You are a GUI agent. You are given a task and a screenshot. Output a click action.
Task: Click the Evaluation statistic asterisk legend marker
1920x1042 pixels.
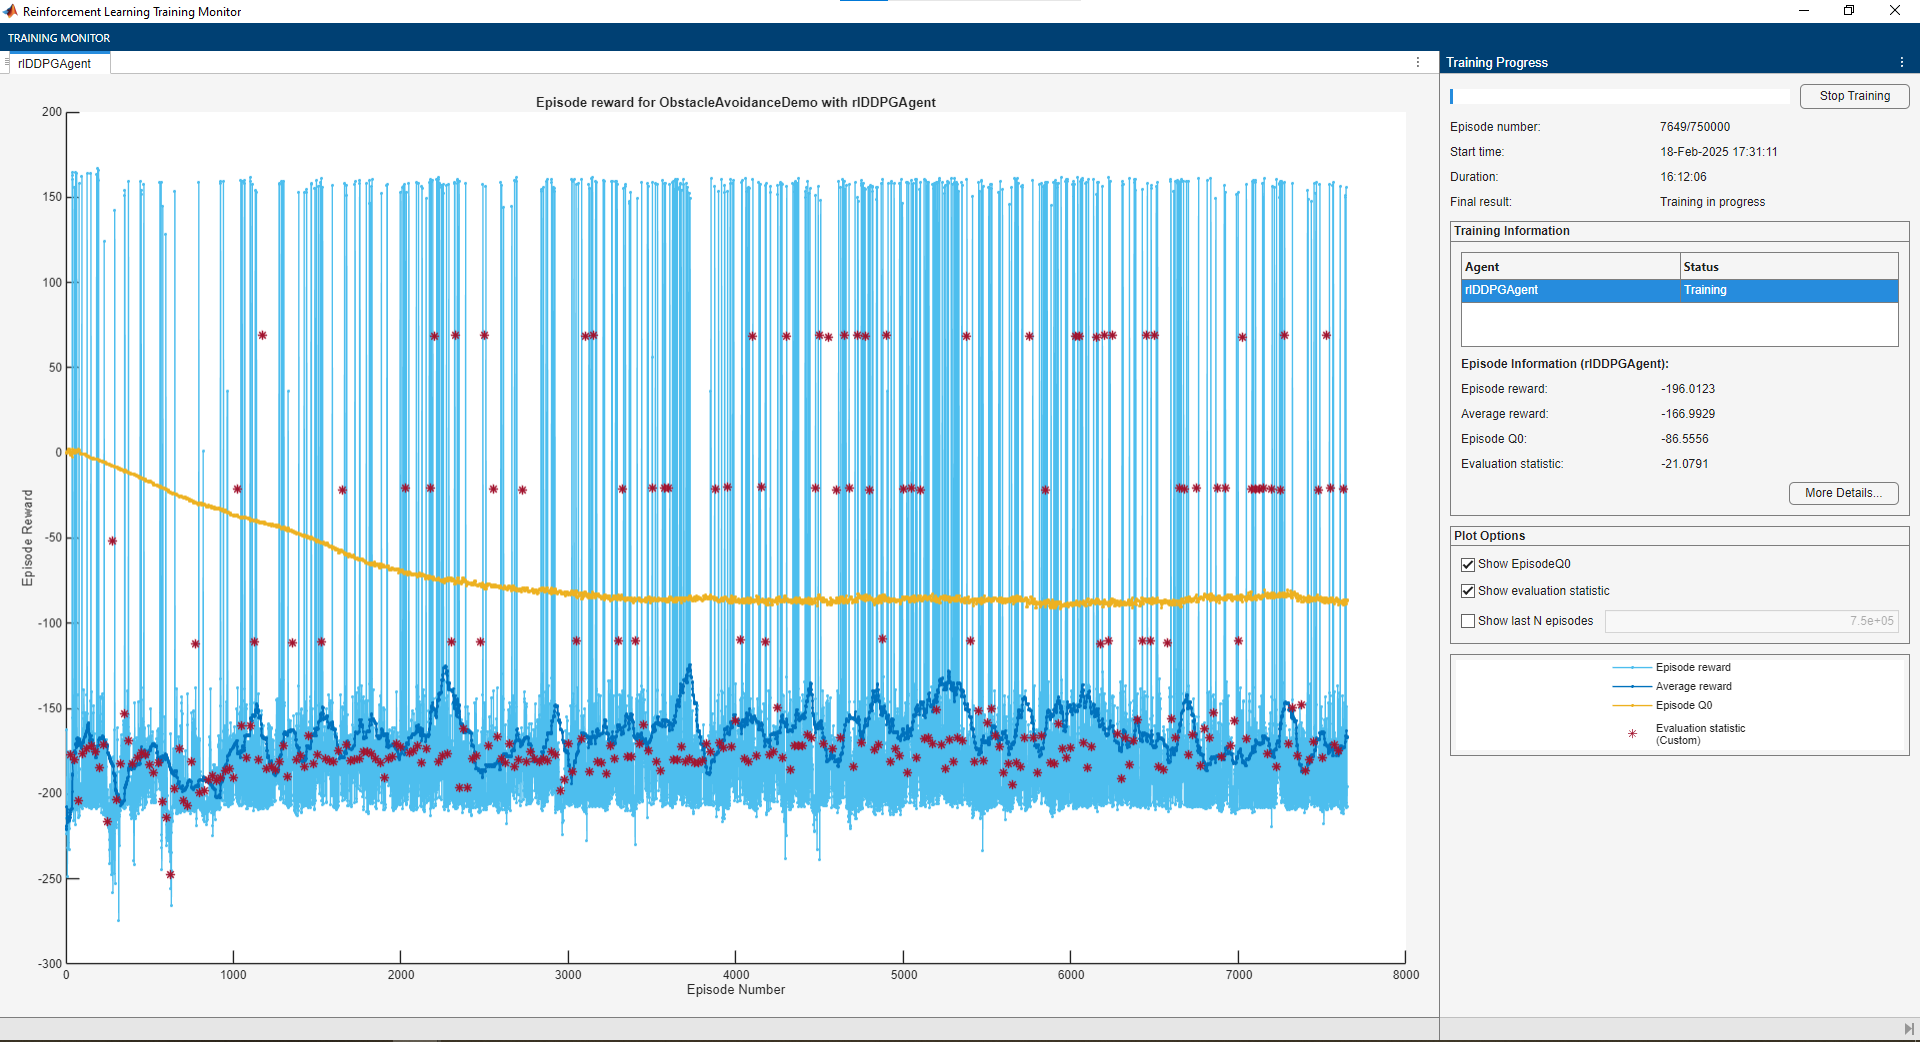pos(1632,734)
